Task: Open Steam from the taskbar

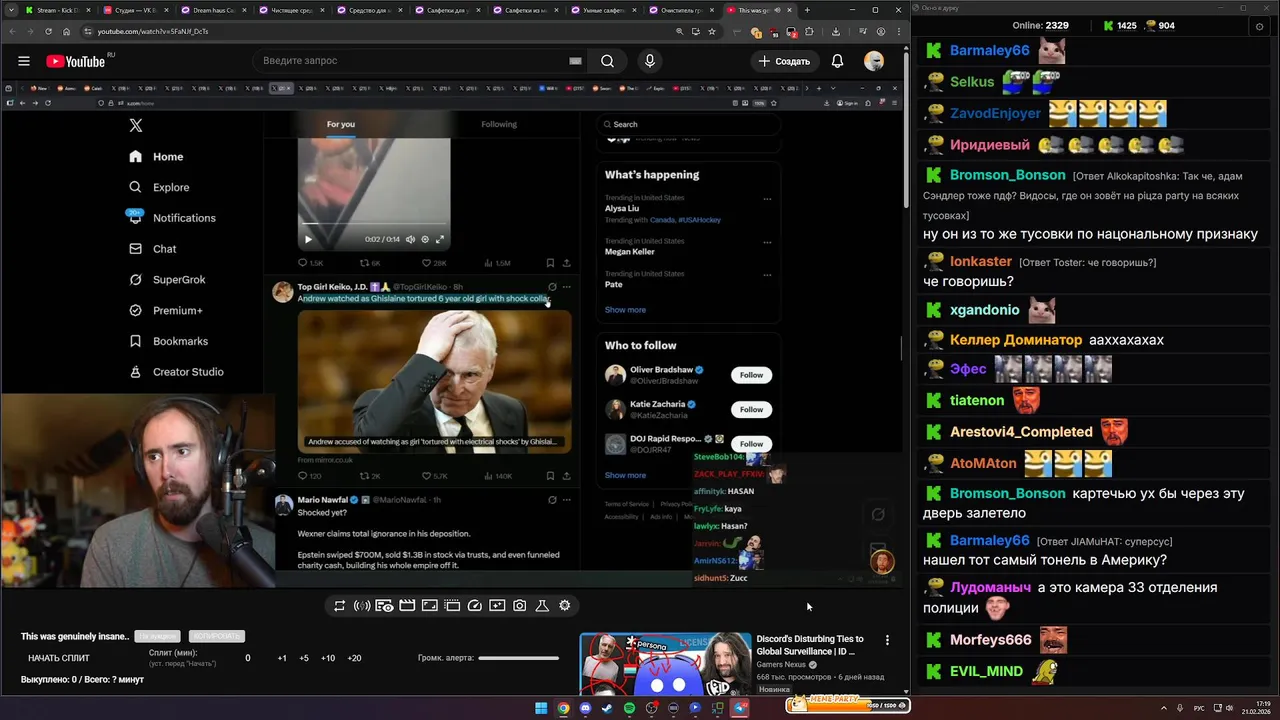Action: [607, 708]
